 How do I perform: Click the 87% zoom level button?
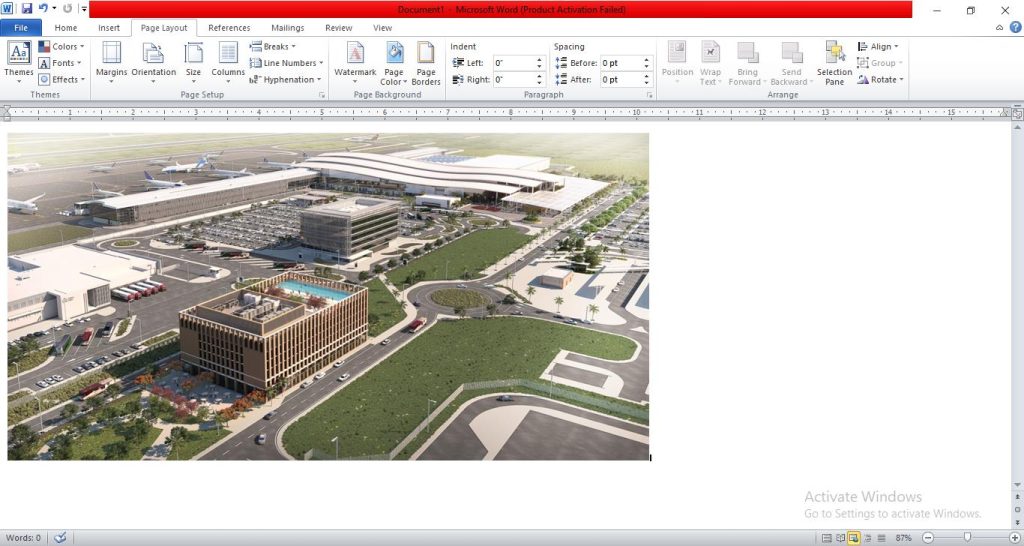[904, 538]
